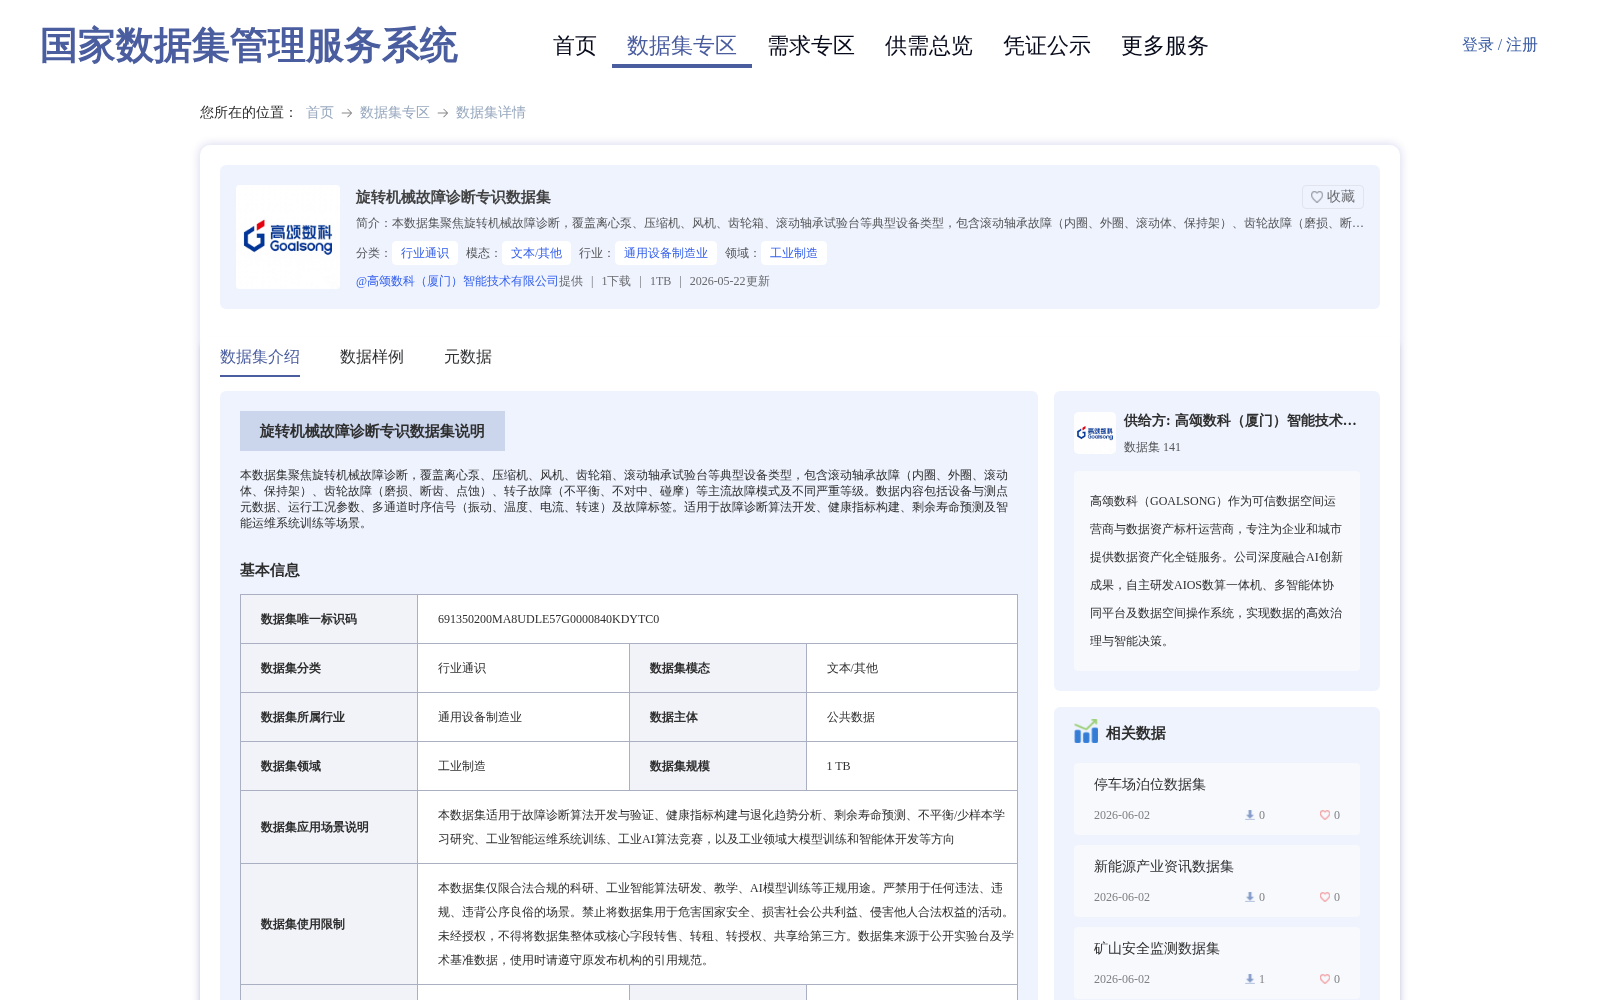Click the 收藏 favorite heart button
The width and height of the screenshot is (1600, 1000).
click(1332, 197)
